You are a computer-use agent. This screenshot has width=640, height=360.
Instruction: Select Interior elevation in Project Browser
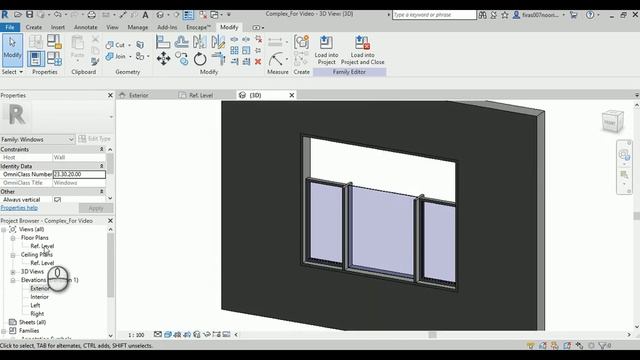point(39,297)
